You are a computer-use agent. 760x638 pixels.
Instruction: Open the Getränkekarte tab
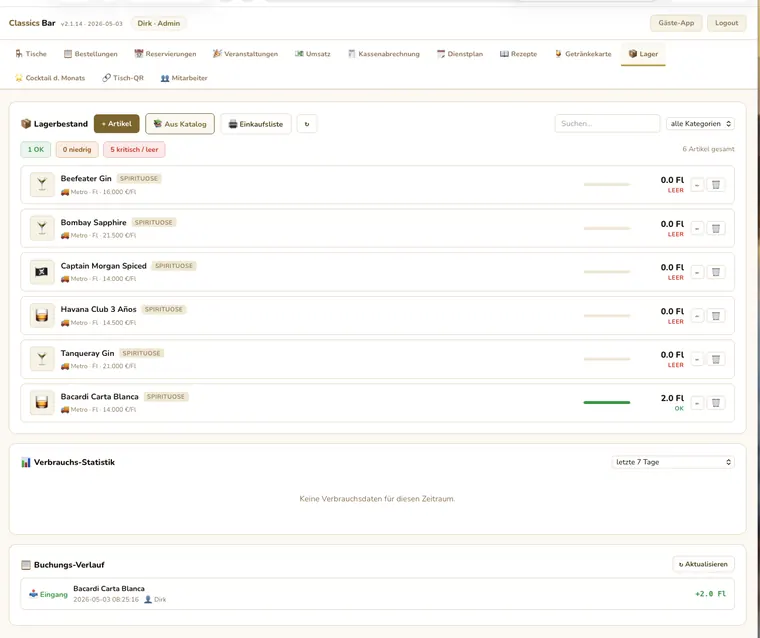point(583,54)
